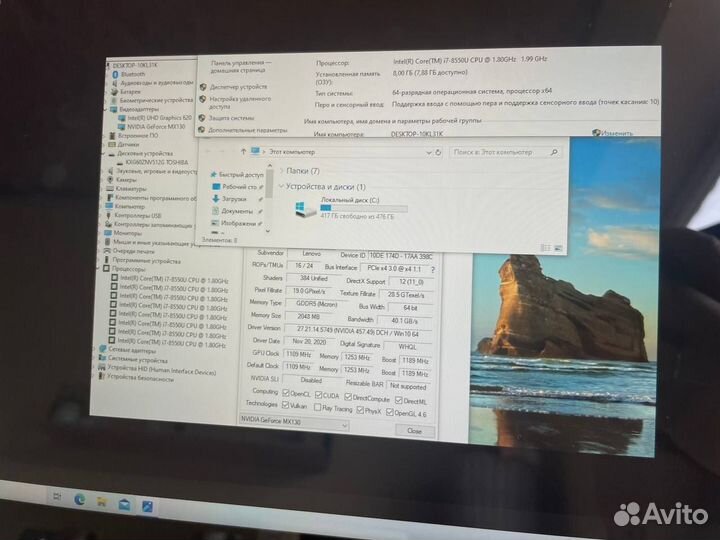
Task: Click the Камеры camera icon in device tree
Action: coord(110,180)
